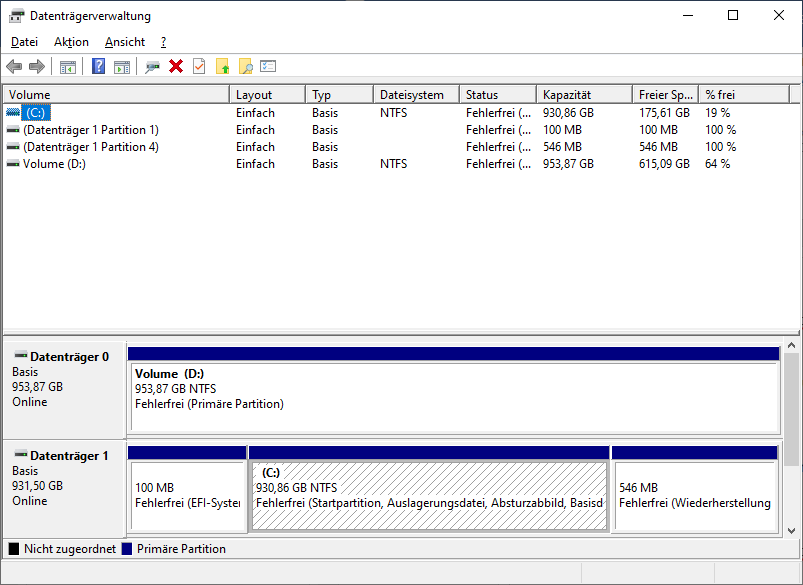Click the disk pane scrollbar down arrow
Image resolution: width=803 pixels, height=585 pixels.
click(791, 531)
